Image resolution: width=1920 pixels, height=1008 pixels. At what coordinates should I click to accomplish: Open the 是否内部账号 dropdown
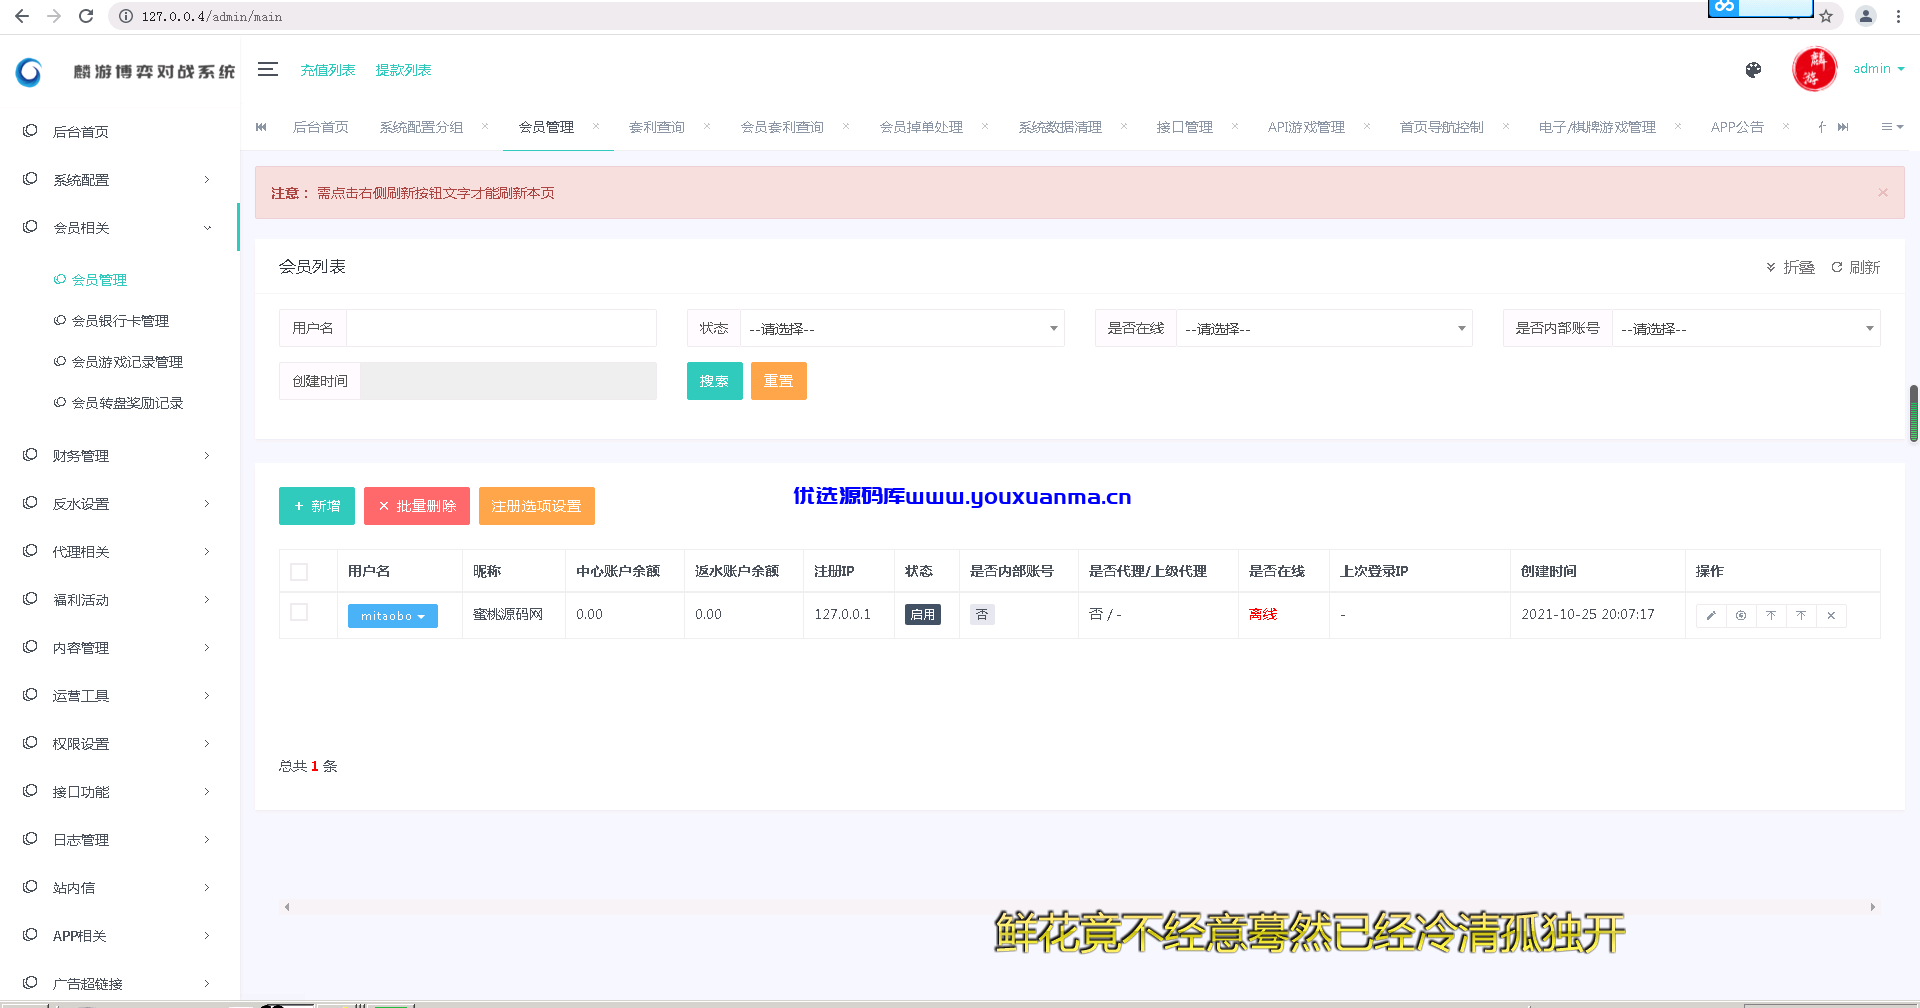coord(1746,328)
